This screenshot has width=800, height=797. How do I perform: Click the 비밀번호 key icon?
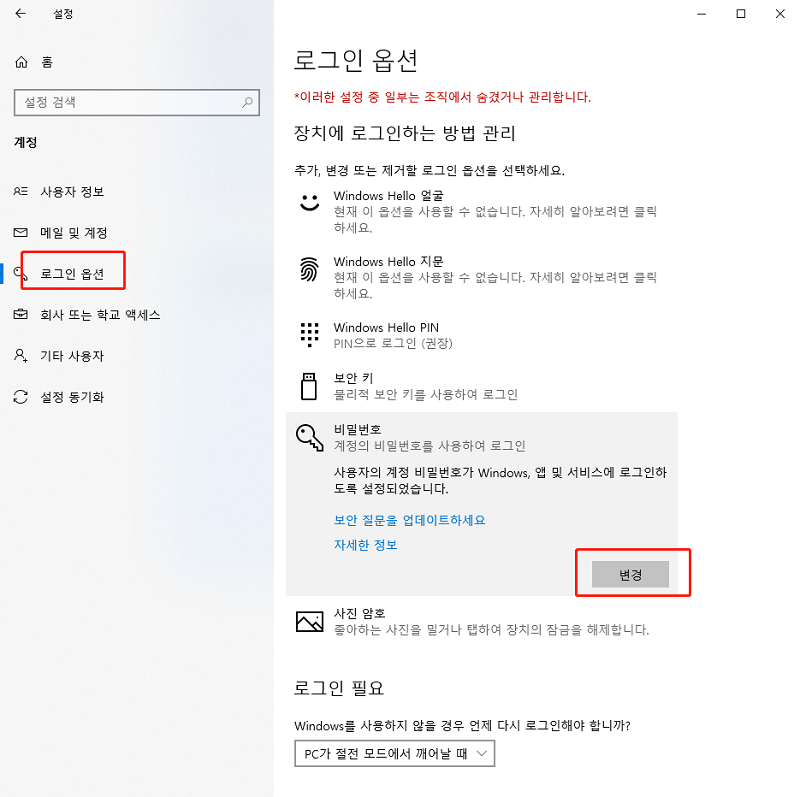[x=309, y=438]
